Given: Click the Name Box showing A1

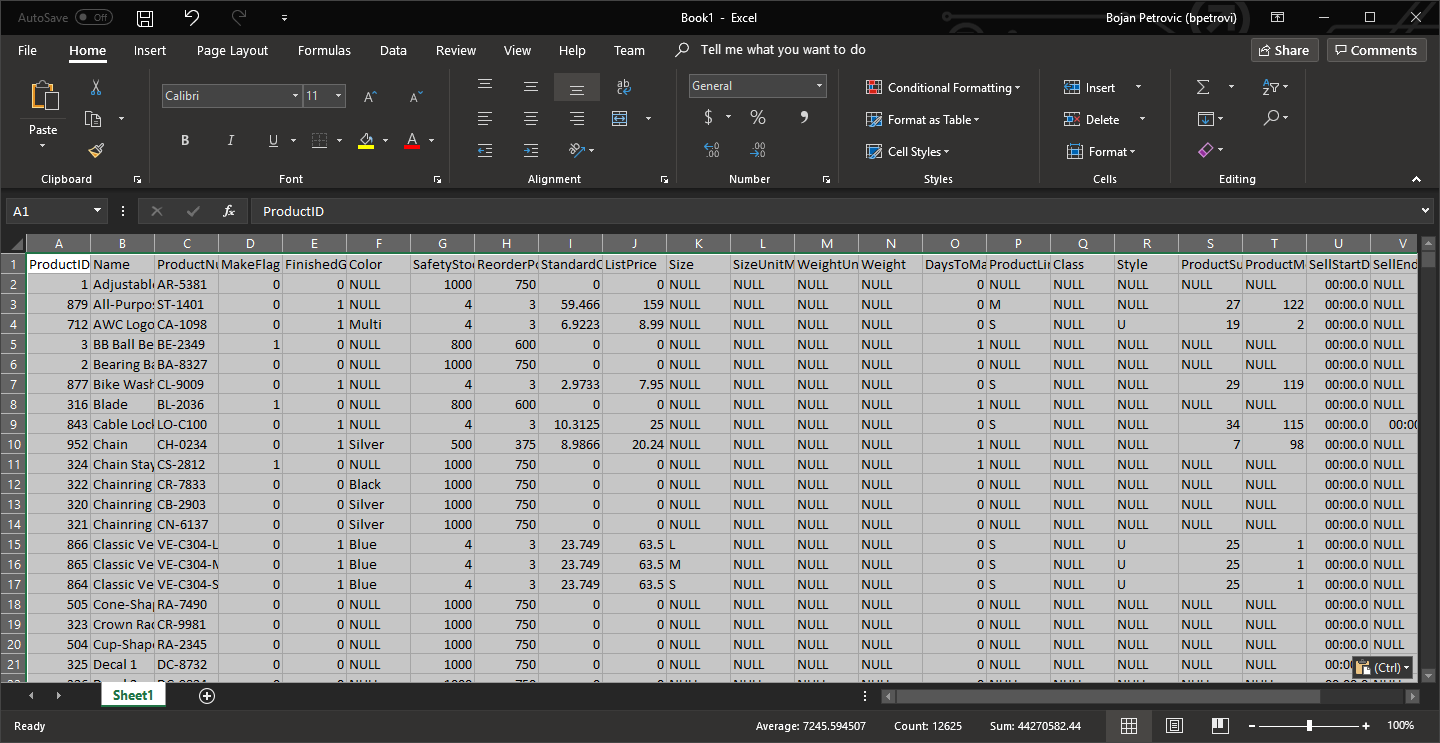Looking at the screenshot, I should click(x=50, y=211).
